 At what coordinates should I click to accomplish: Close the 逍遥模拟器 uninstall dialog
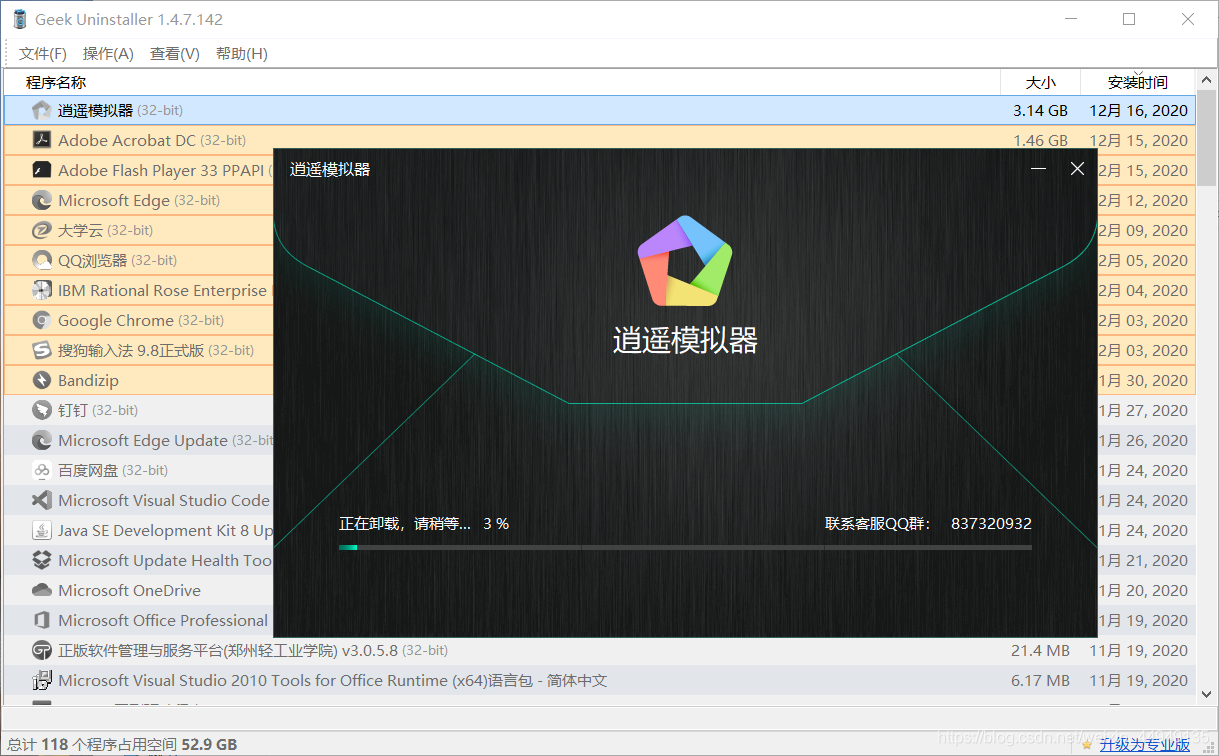[x=1077, y=169]
